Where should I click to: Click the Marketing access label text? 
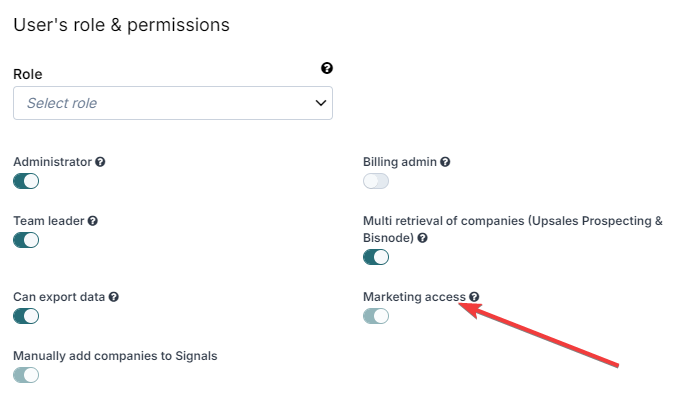coord(414,297)
